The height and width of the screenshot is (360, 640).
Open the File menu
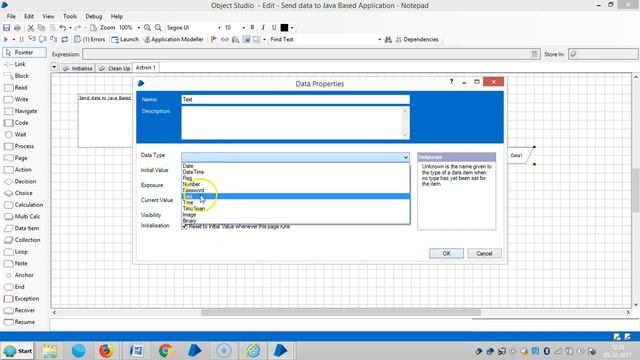click(x=11, y=16)
